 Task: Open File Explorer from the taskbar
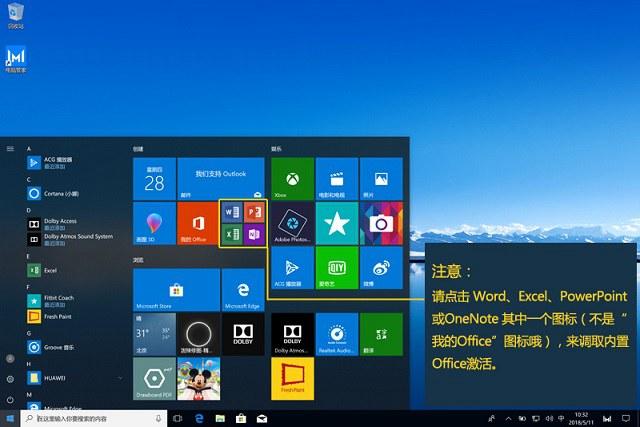tap(220, 418)
